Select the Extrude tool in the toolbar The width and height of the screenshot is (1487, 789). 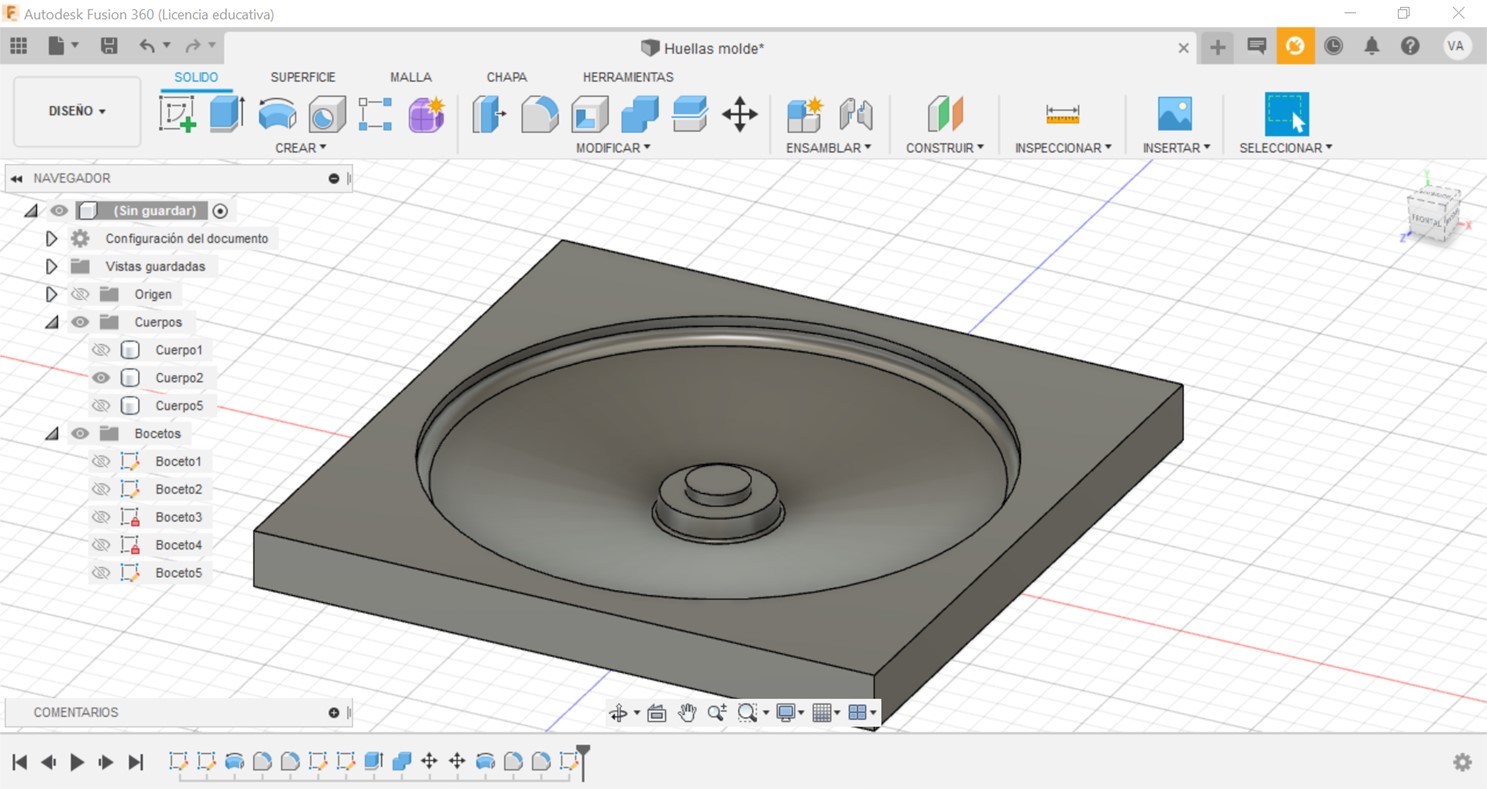click(x=227, y=114)
